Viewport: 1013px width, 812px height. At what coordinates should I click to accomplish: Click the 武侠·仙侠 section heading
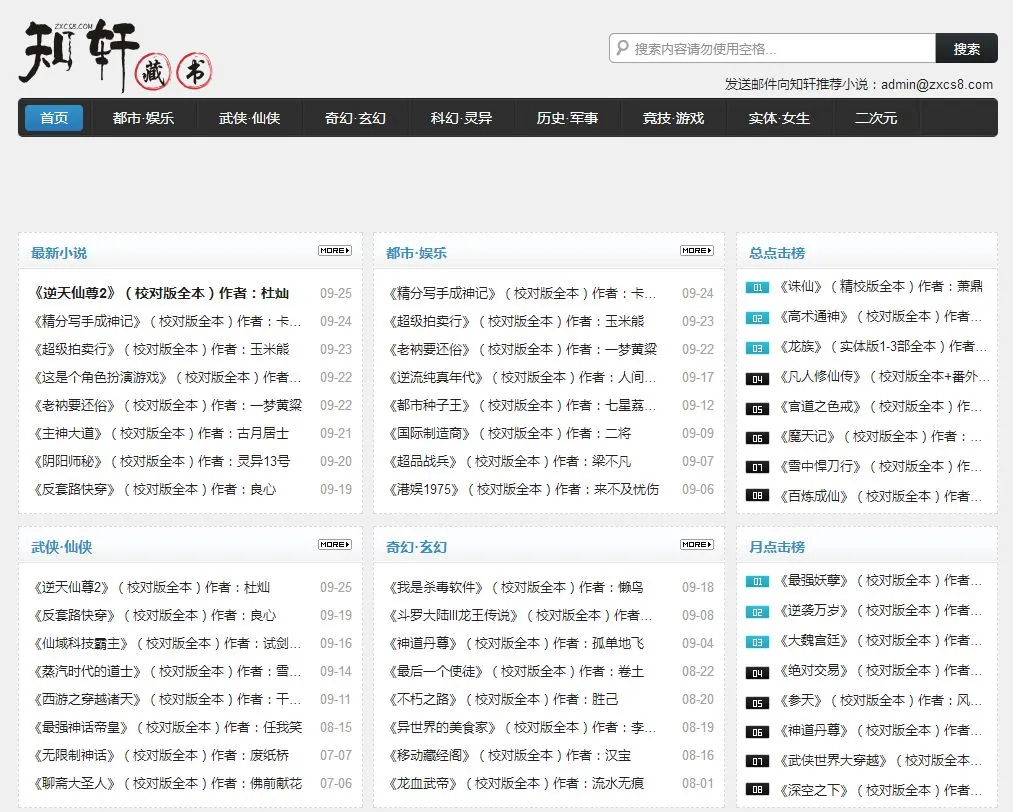pyautogui.click(x=61, y=547)
